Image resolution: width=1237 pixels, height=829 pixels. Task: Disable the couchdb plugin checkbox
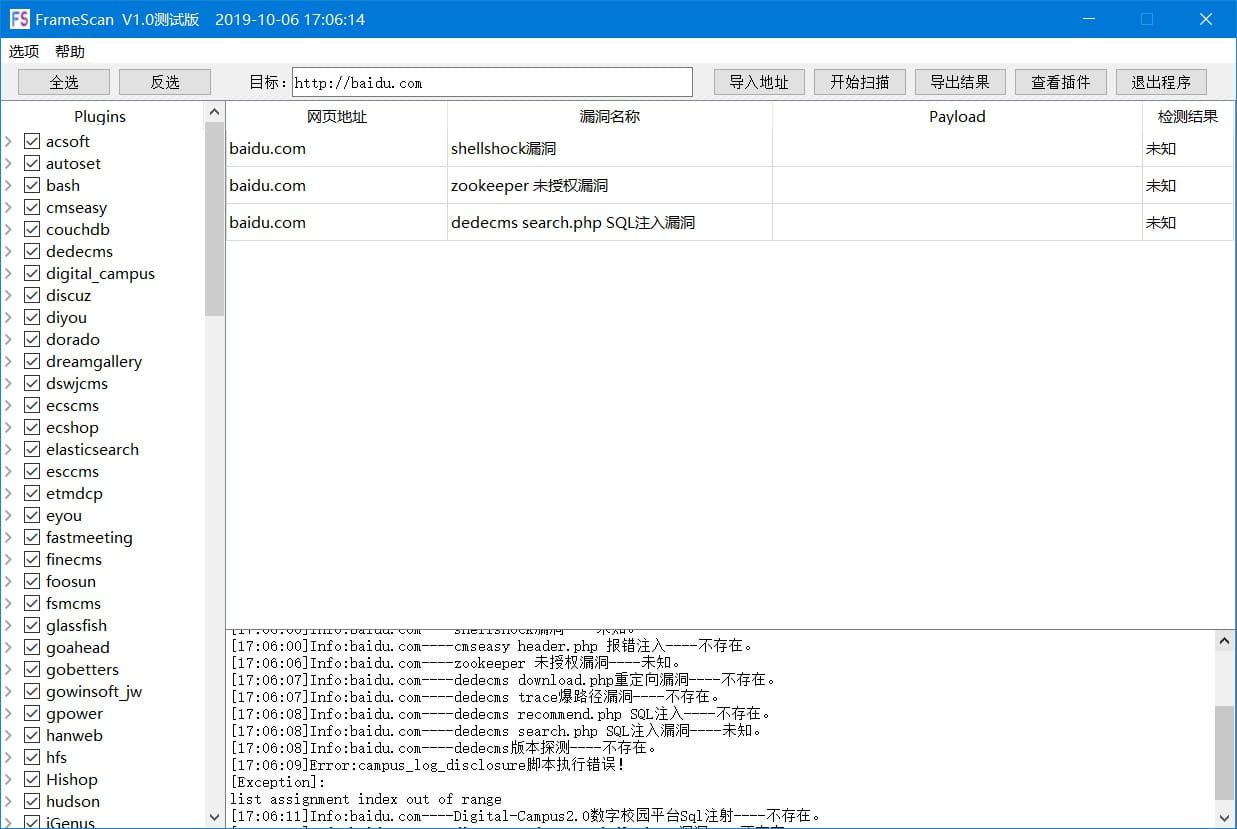coord(32,229)
